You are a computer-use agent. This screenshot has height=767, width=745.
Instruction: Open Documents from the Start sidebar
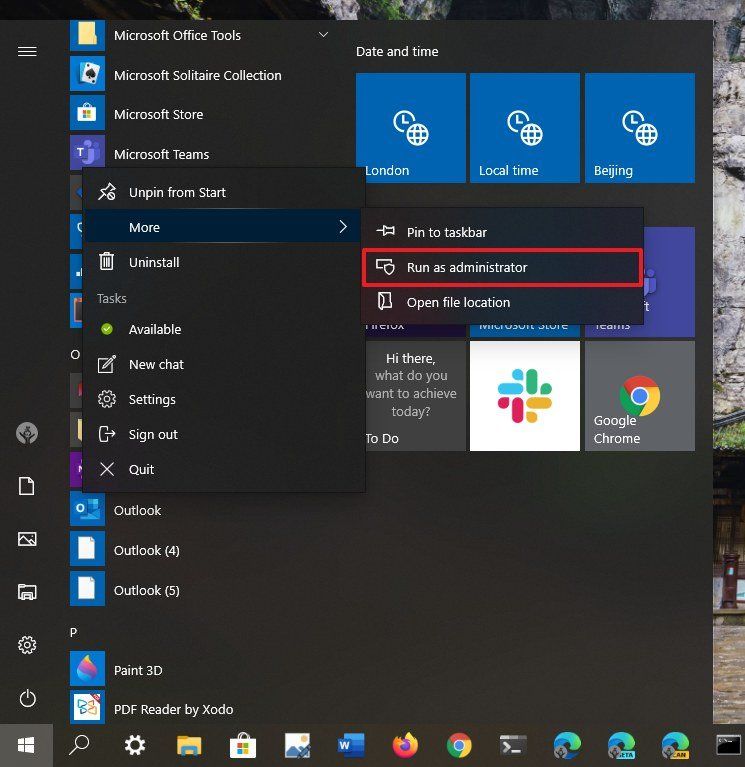[27, 486]
